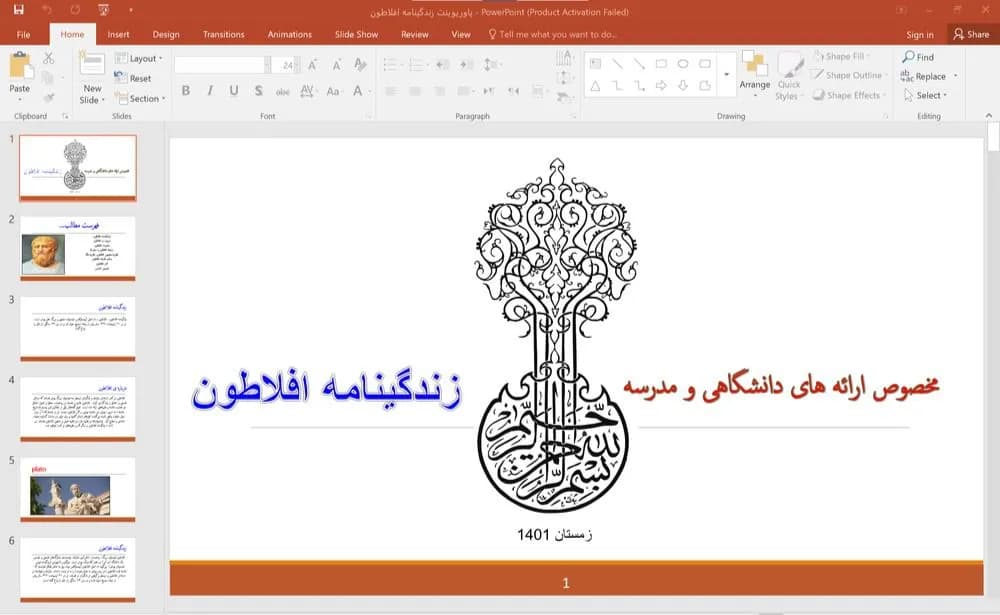Open the Animations tab
The width and height of the screenshot is (1000, 615).
point(290,34)
